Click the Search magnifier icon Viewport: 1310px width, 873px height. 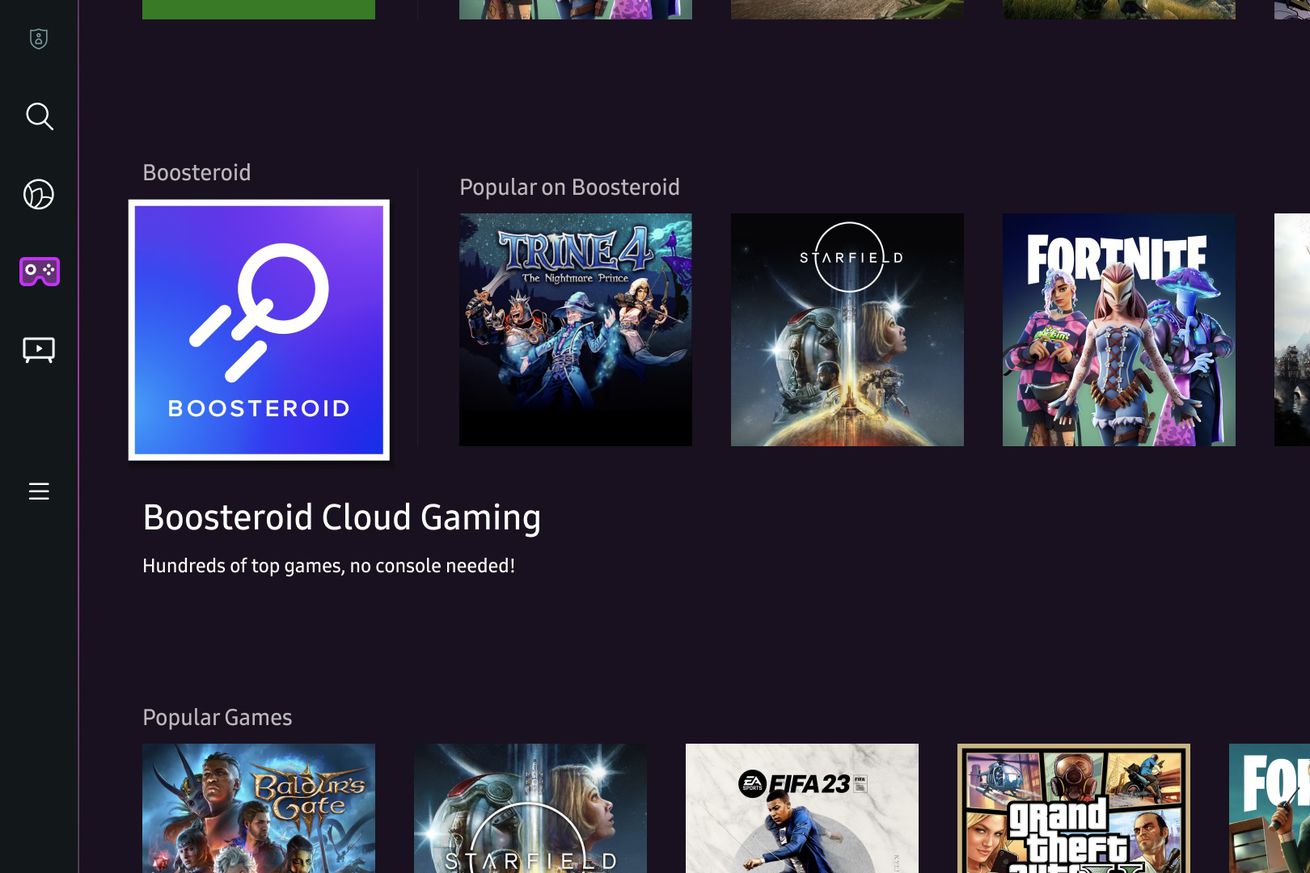pos(39,116)
